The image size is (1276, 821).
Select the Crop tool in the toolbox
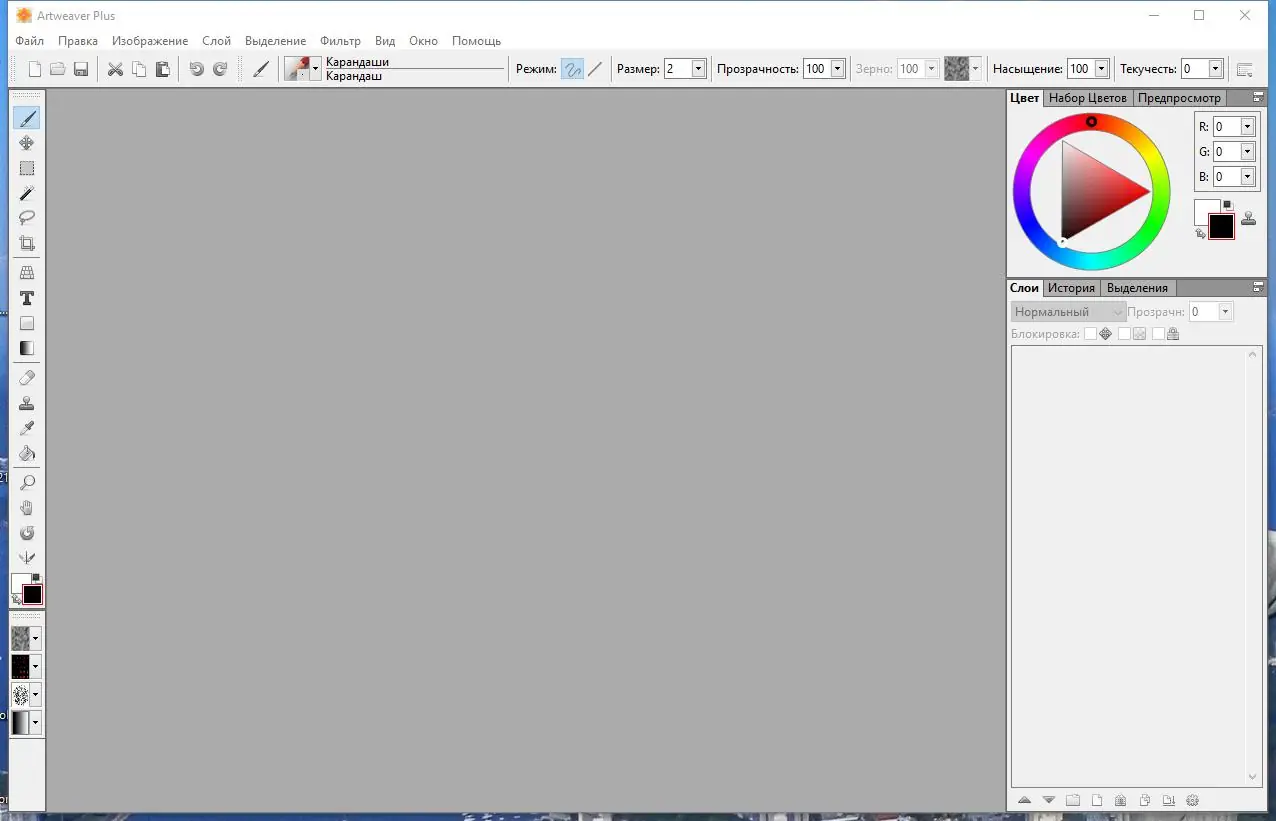coord(26,243)
